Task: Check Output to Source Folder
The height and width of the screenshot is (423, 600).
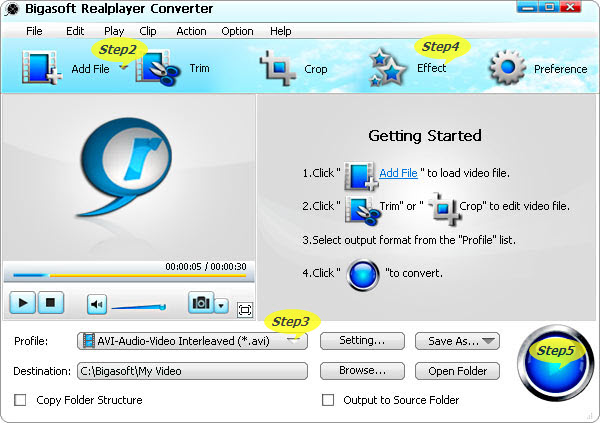Action: click(328, 400)
